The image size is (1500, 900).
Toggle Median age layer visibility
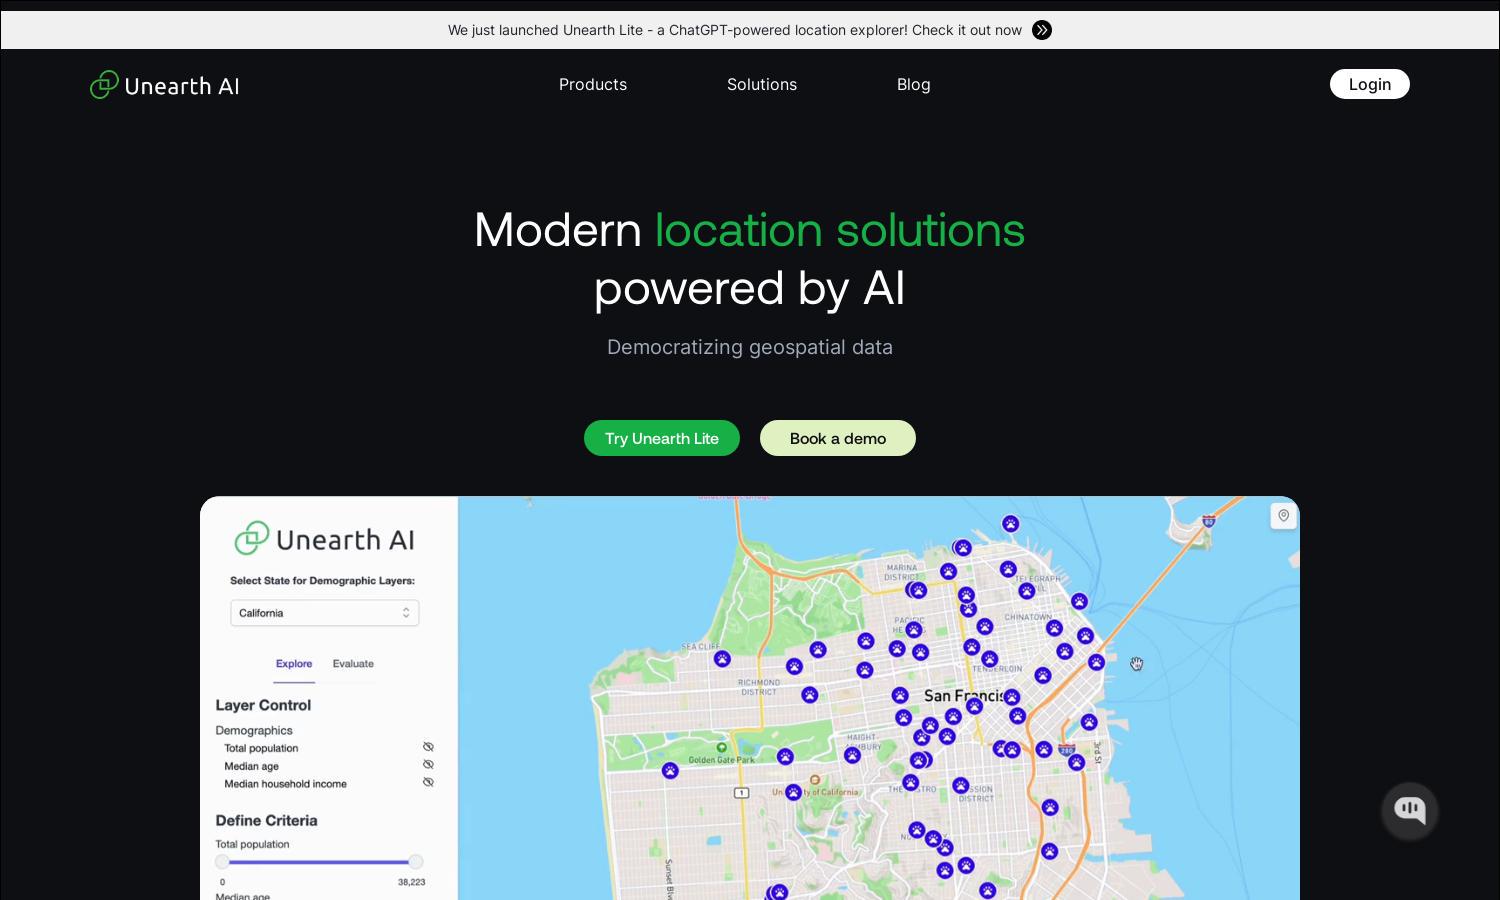pyautogui.click(x=428, y=765)
